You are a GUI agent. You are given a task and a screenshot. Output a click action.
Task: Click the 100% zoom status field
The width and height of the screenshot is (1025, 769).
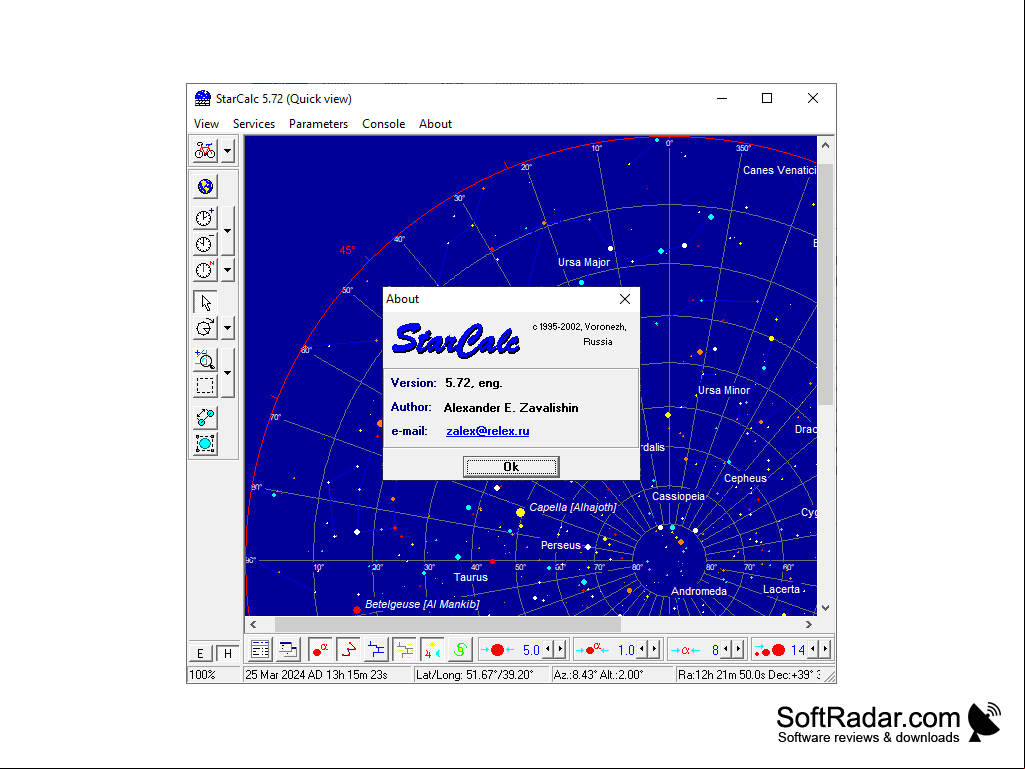214,675
